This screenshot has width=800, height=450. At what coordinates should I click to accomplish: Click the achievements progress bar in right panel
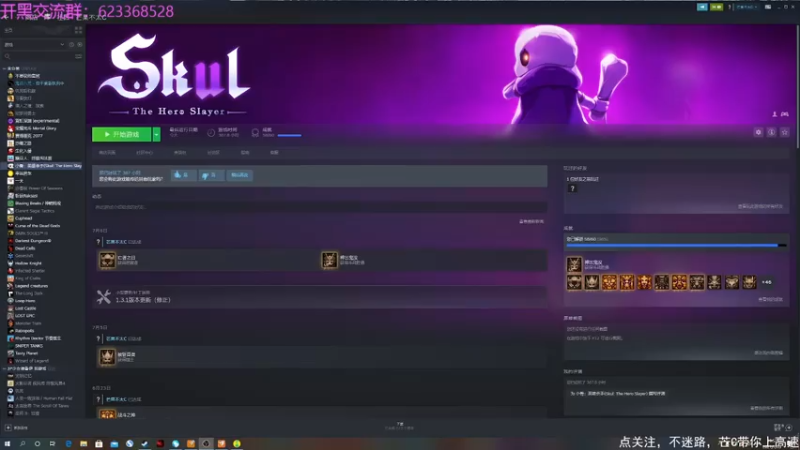(x=676, y=245)
